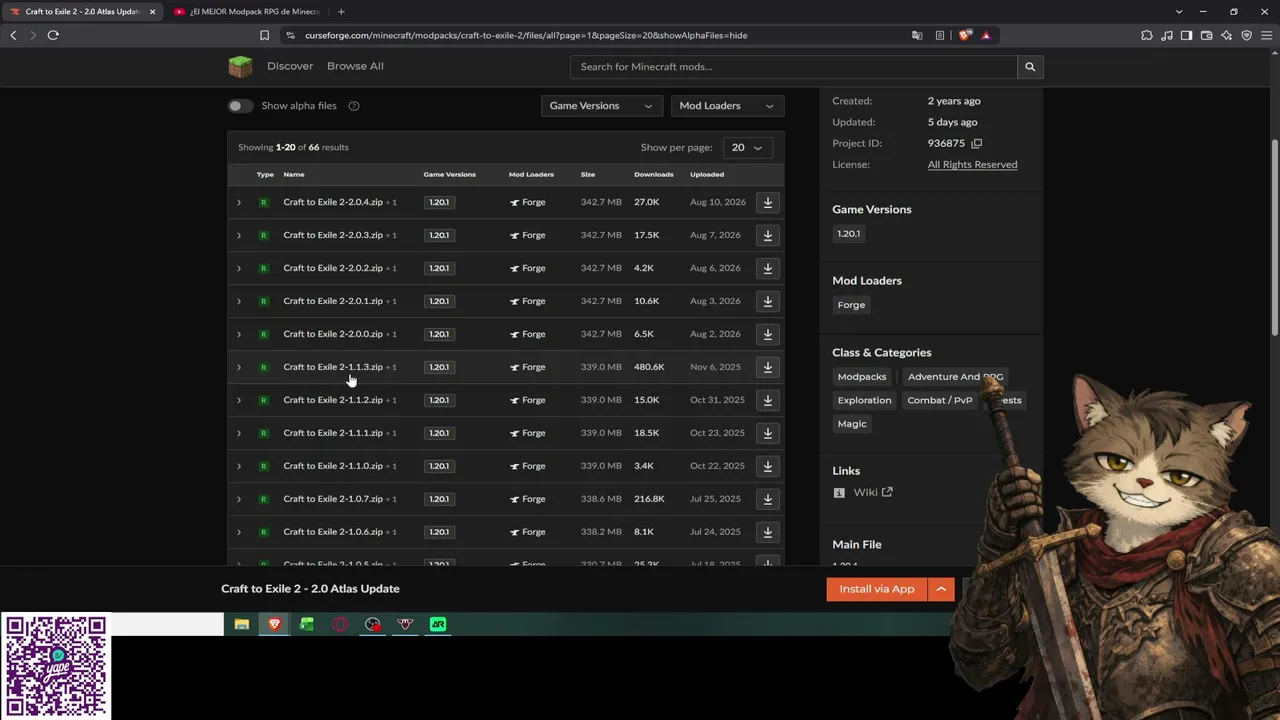Open the browser extensions puzzle icon

[x=1146, y=35]
